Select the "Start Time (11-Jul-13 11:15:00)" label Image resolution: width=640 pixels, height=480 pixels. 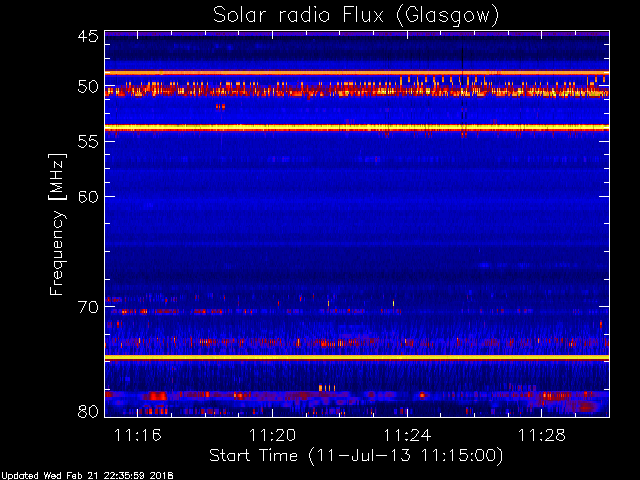(x=356, y=456)
